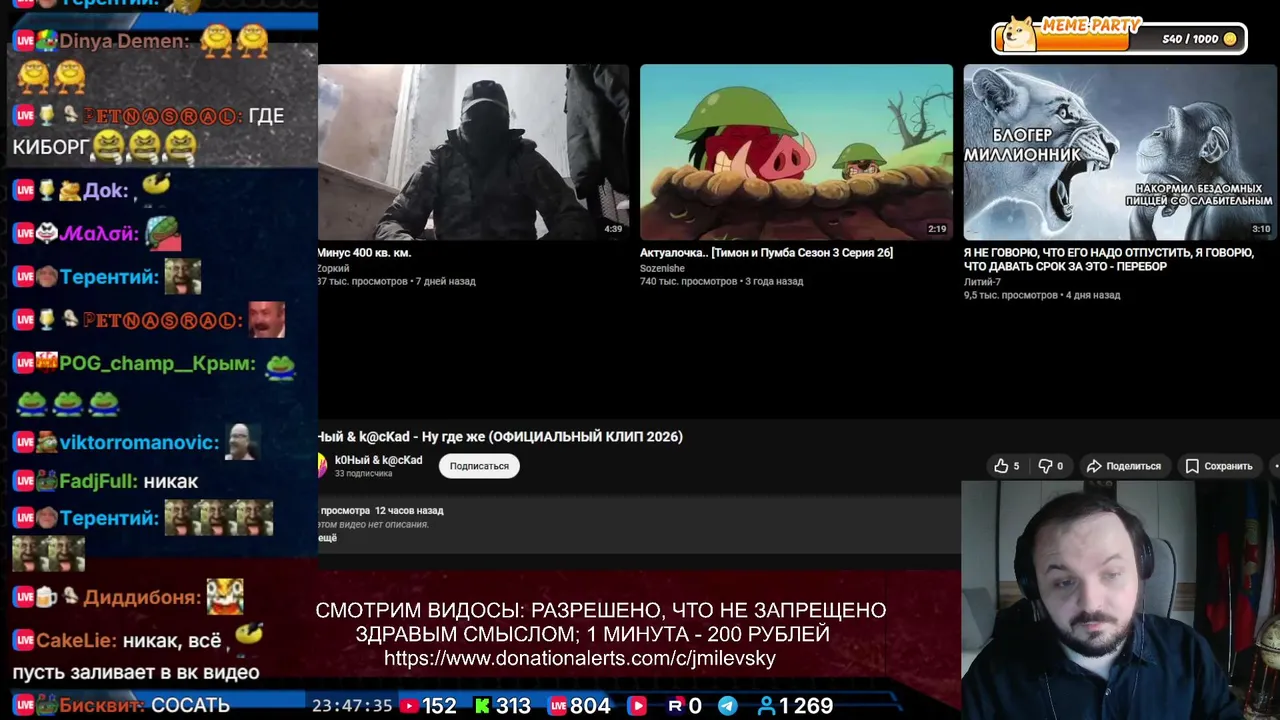This screenshot has height=720, width=1280.
Task: Open the Тимон и Пумба video thumbnail
Action: pos(796,152)
